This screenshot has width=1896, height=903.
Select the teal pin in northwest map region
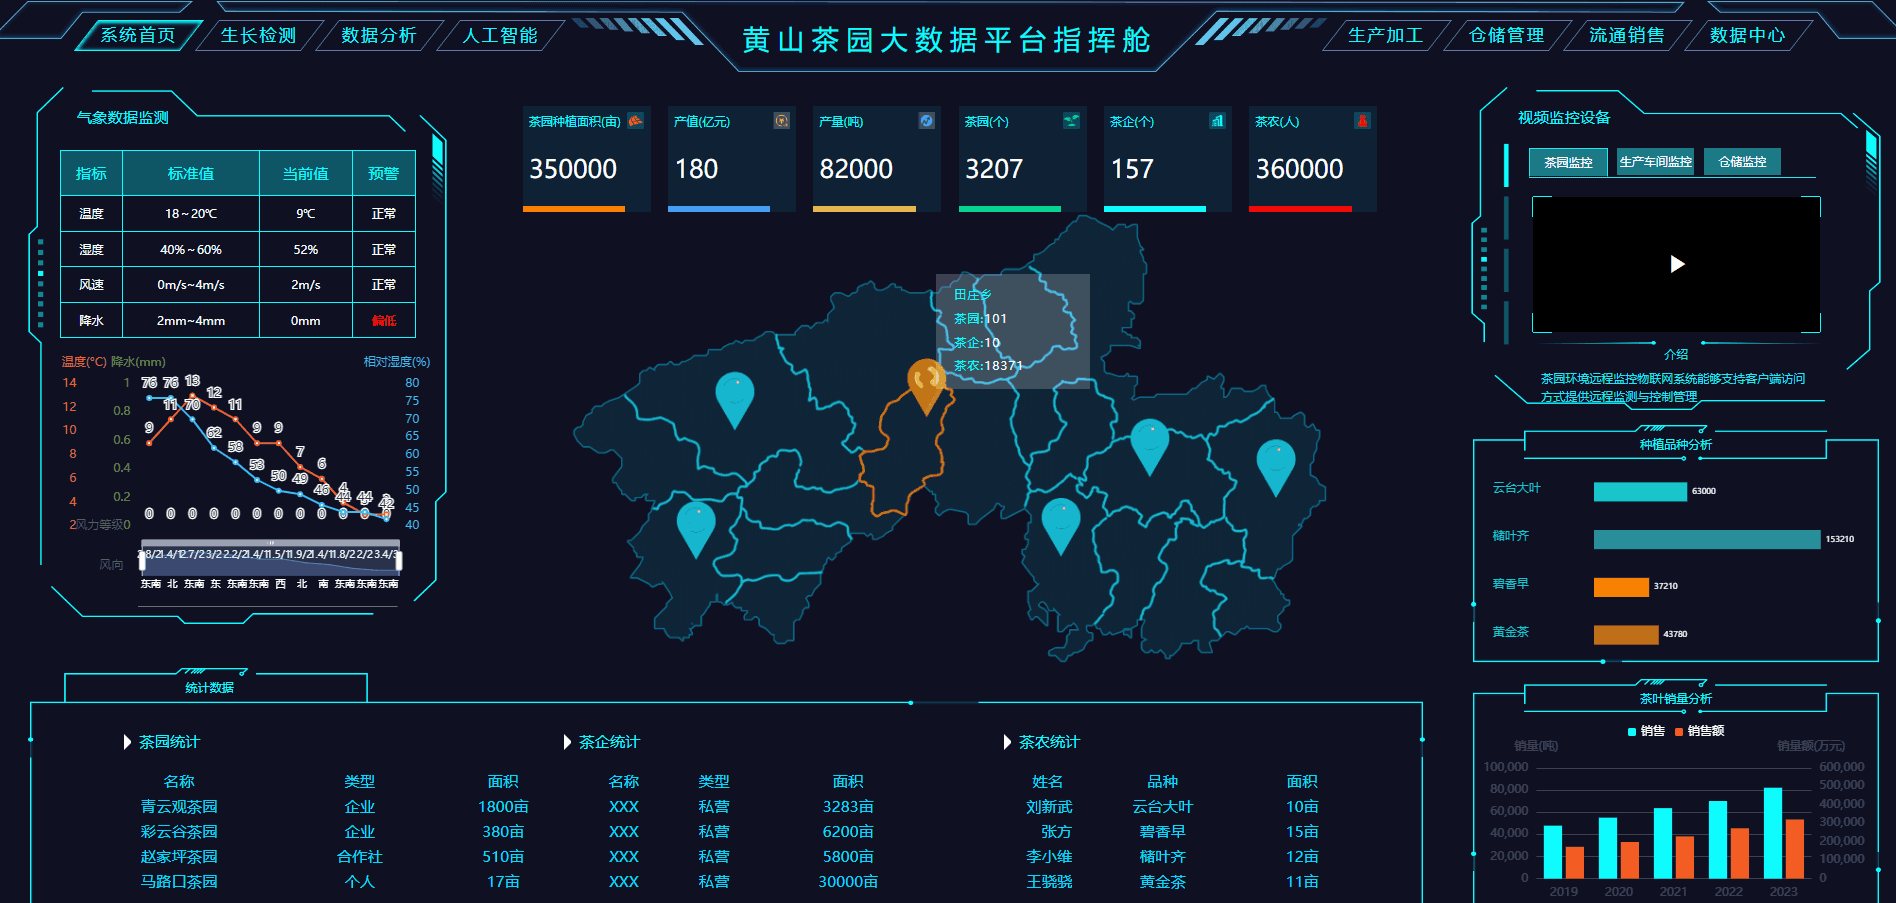[735, 399]
